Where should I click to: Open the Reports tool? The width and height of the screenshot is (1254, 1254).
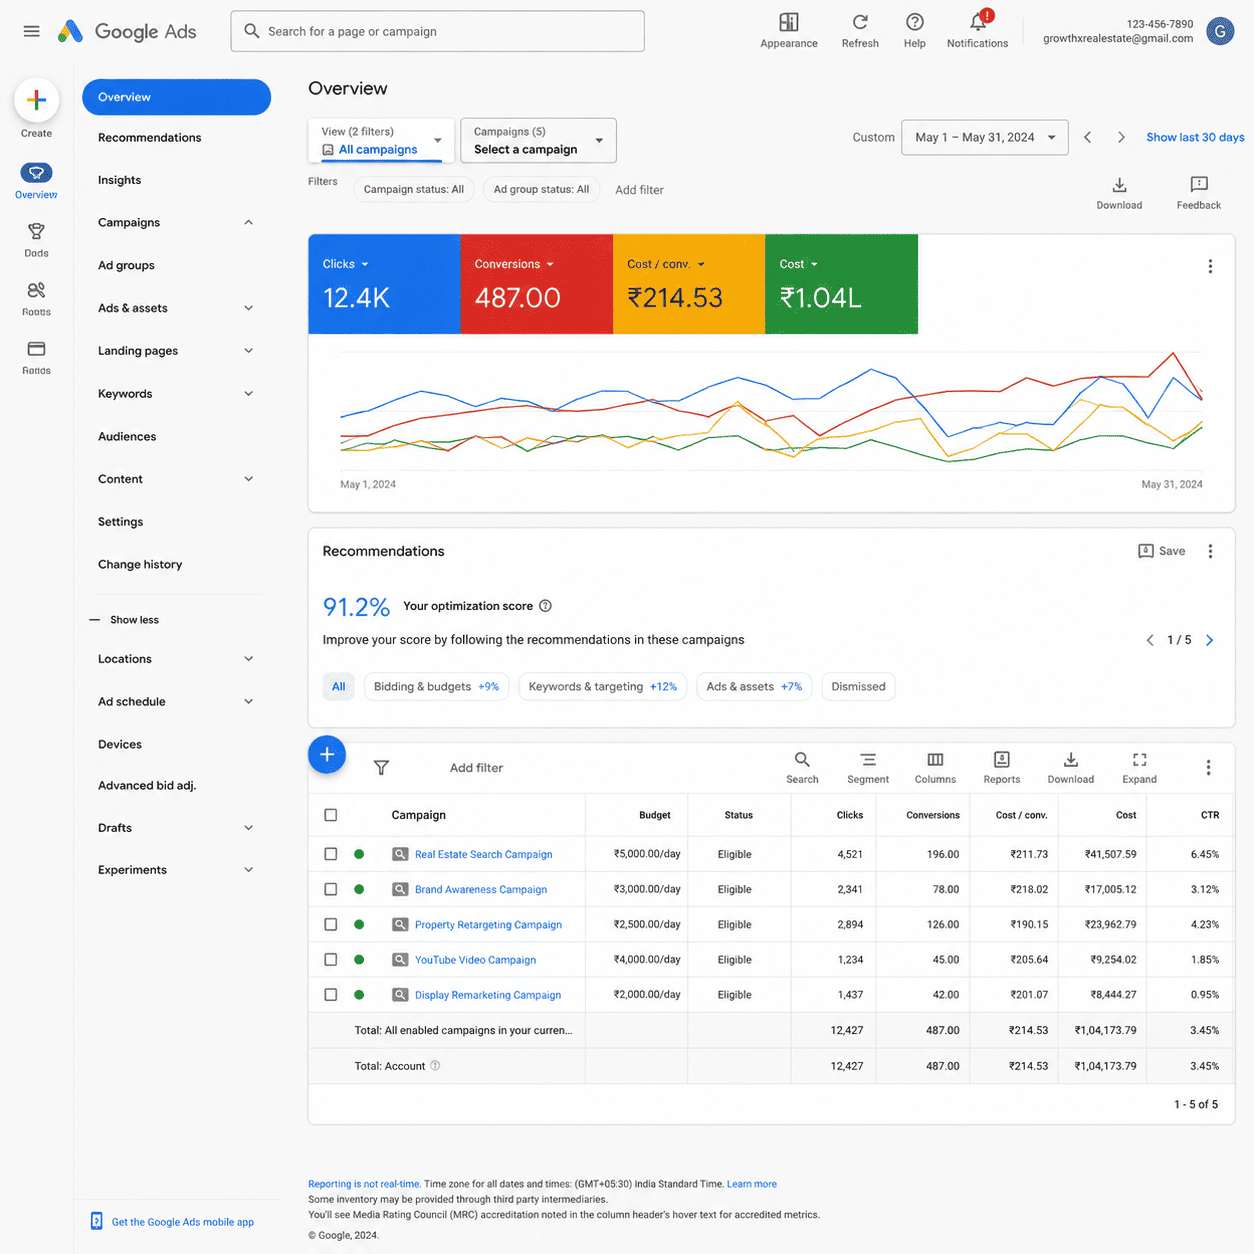click(1002, 768)
